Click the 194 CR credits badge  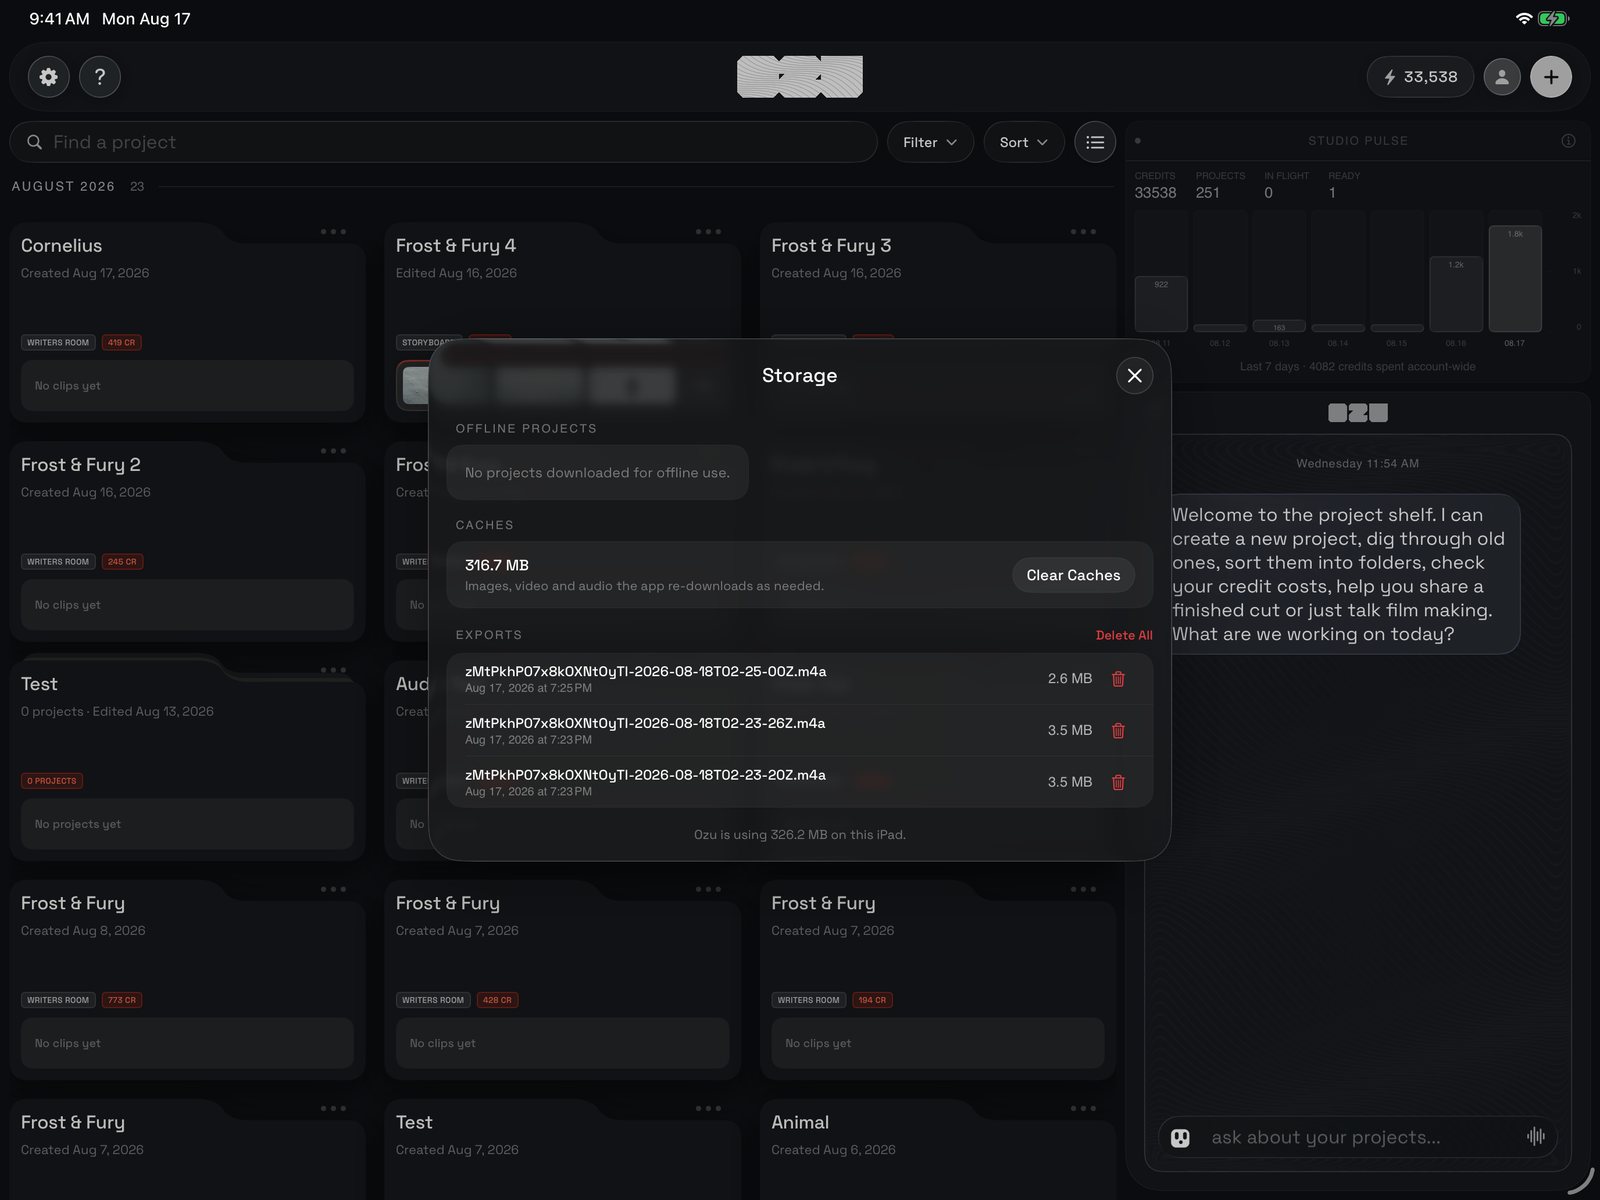click(x=872, y=1000)
